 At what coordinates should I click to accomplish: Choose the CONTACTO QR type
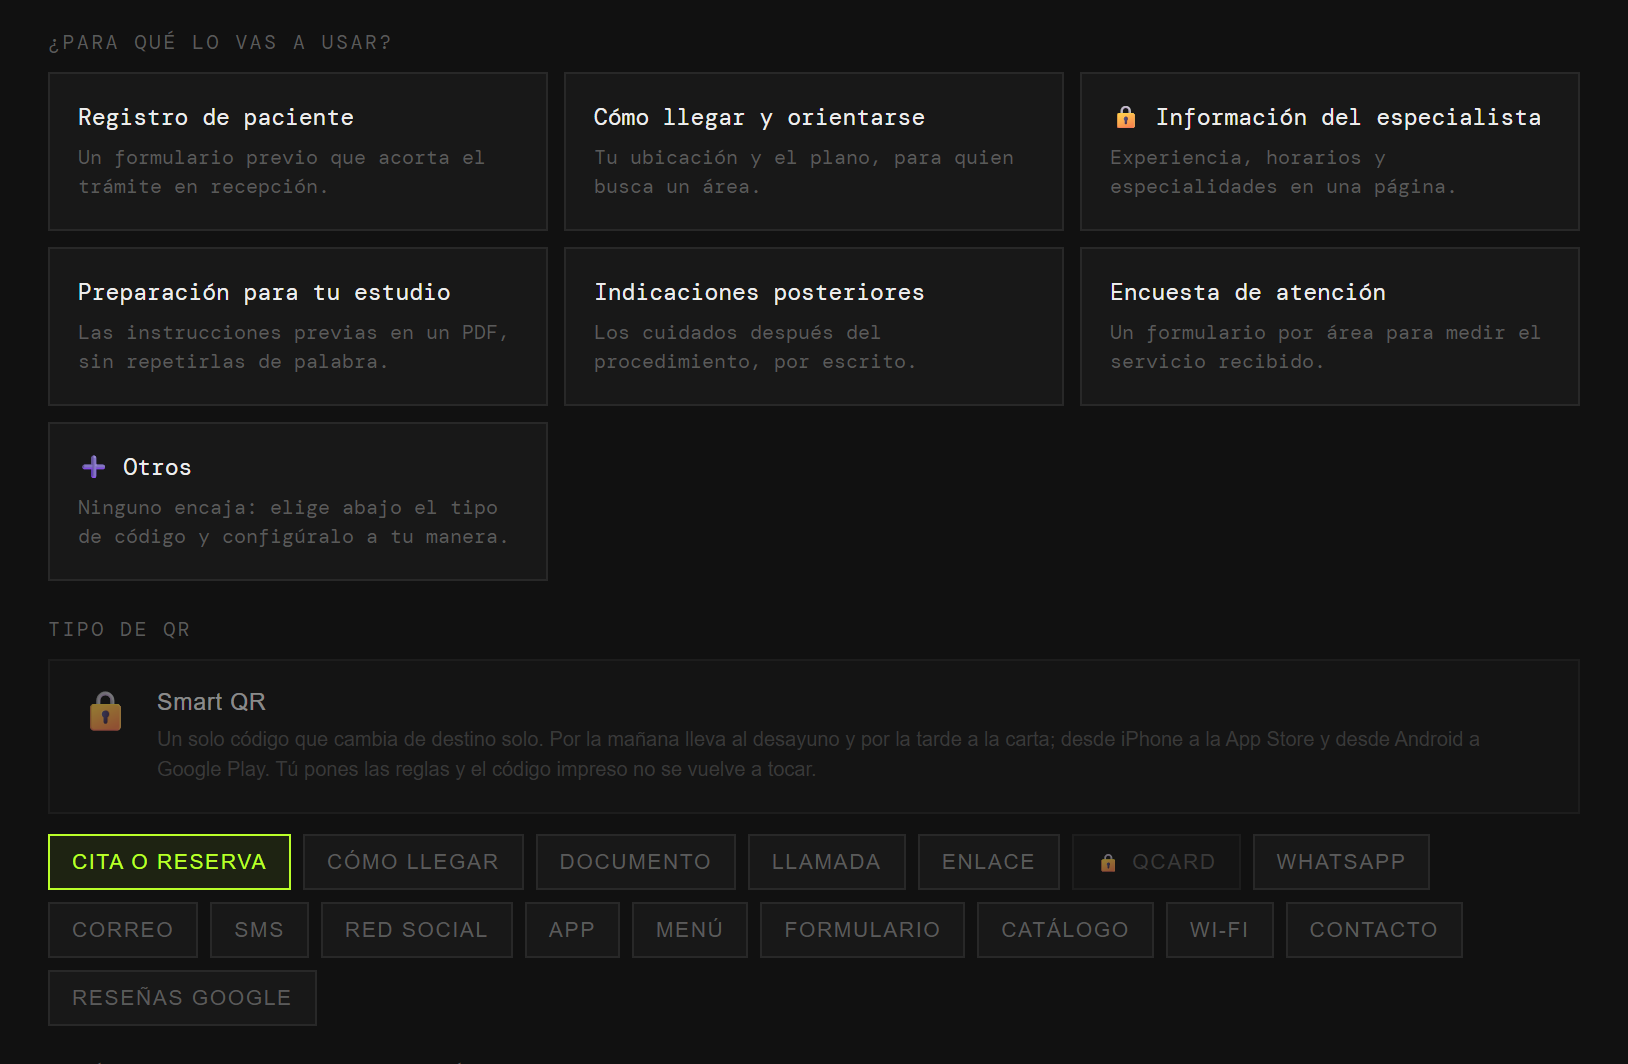1374,930
